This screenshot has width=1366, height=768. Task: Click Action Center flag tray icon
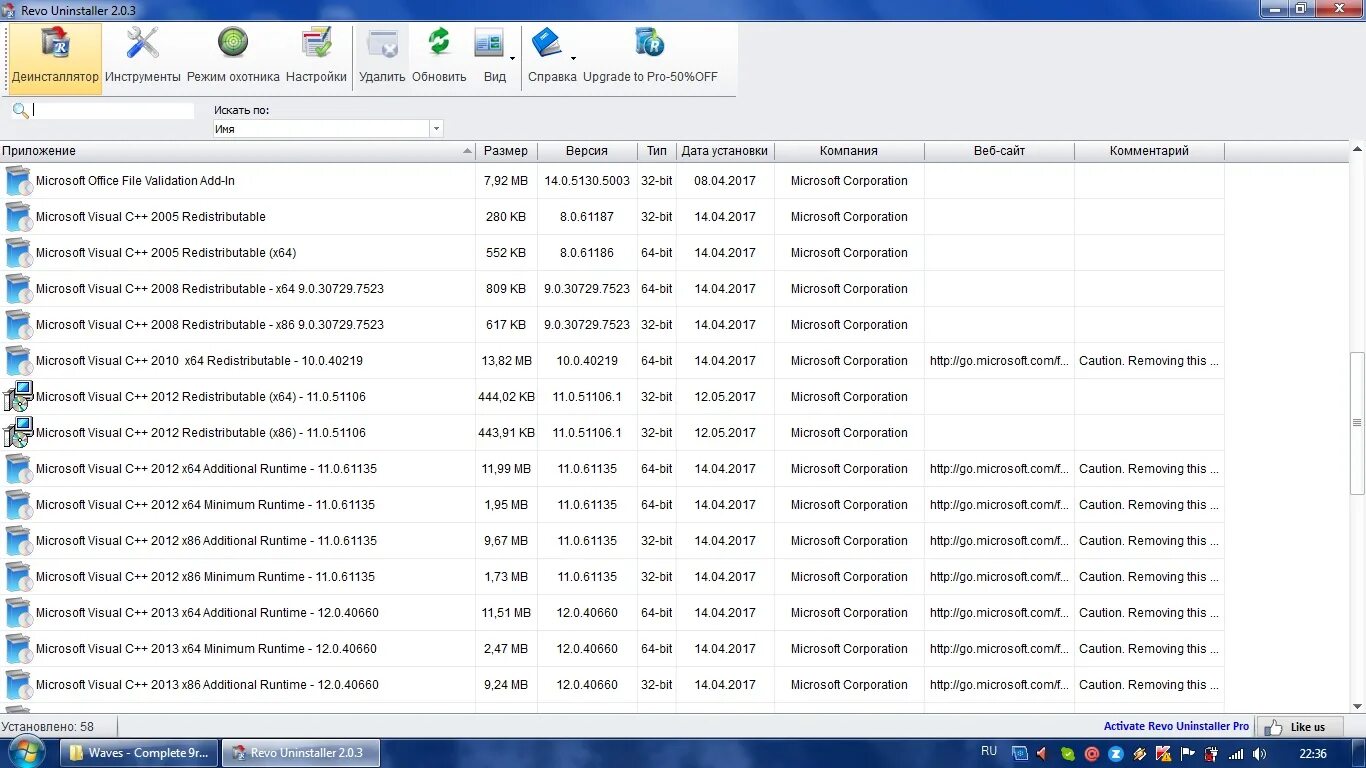1188,754
